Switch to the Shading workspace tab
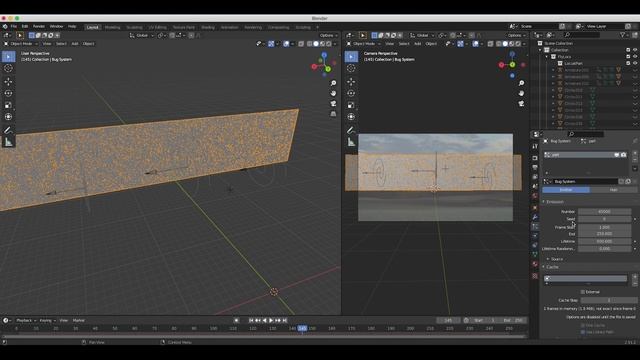This screenshot has width=640, height=360. [x=208, y=27]
